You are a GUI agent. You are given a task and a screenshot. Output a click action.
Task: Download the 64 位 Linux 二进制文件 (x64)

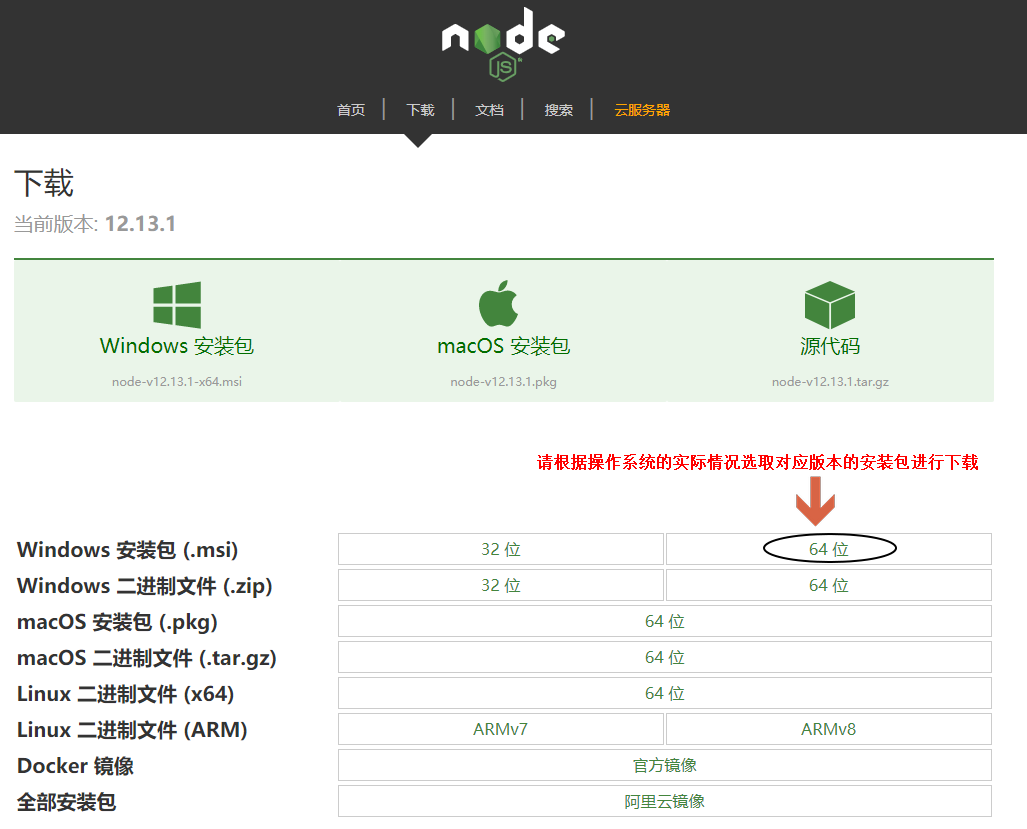coord(664,692)
